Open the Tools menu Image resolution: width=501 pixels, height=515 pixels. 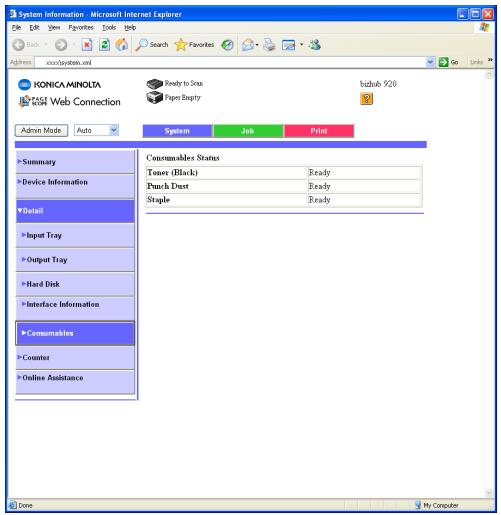coord(109,28)
